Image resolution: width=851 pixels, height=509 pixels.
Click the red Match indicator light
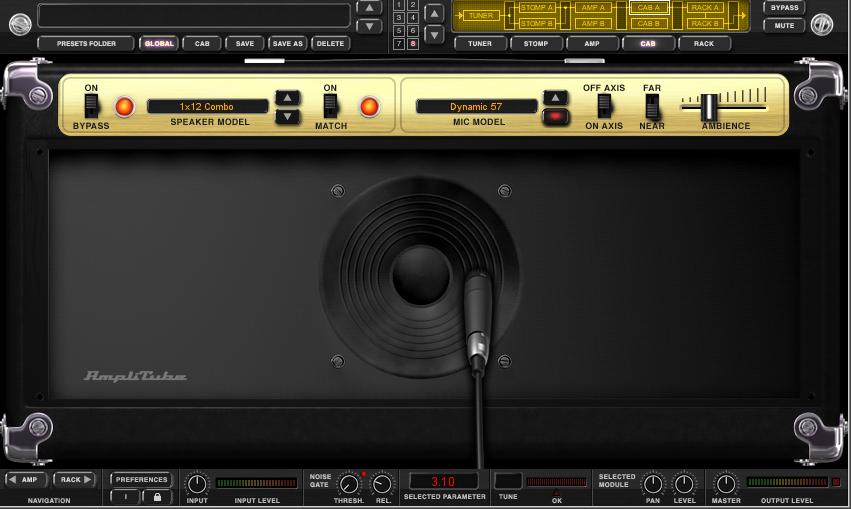pyautogui.click(x=369, y=107)
